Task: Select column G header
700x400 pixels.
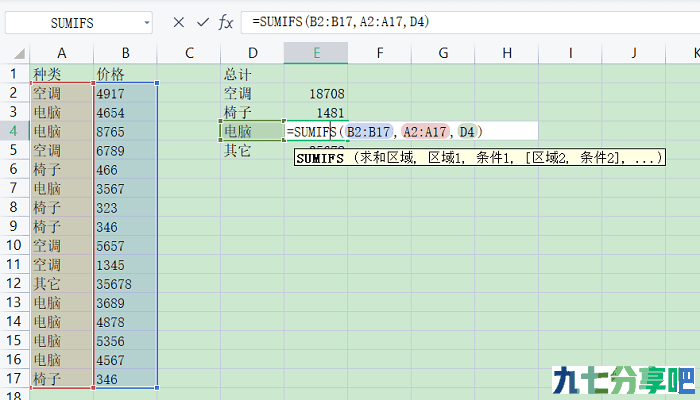Action: pos(443,53)
